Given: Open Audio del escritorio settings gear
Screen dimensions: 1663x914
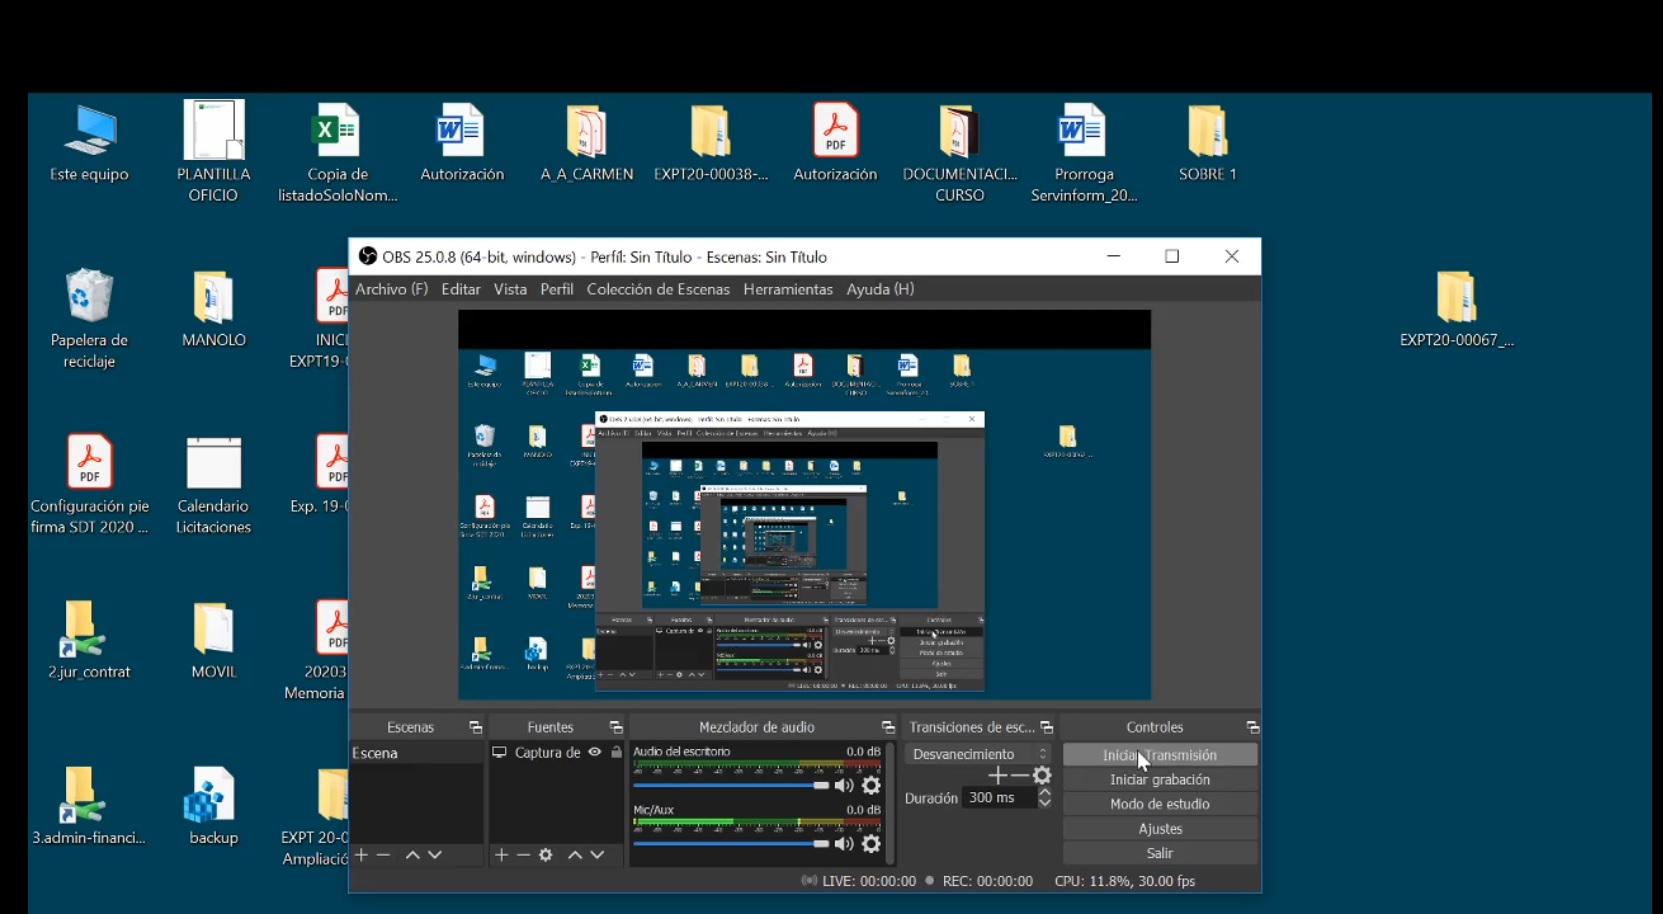Looking at the screenshot, I should pyautogui.click(x=871, y=786).
